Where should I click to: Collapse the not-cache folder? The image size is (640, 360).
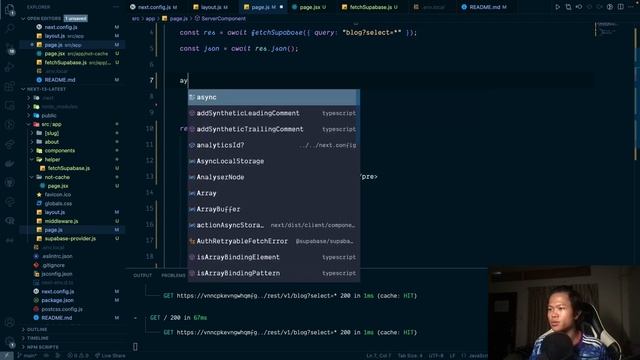click(x=57, y=178)
